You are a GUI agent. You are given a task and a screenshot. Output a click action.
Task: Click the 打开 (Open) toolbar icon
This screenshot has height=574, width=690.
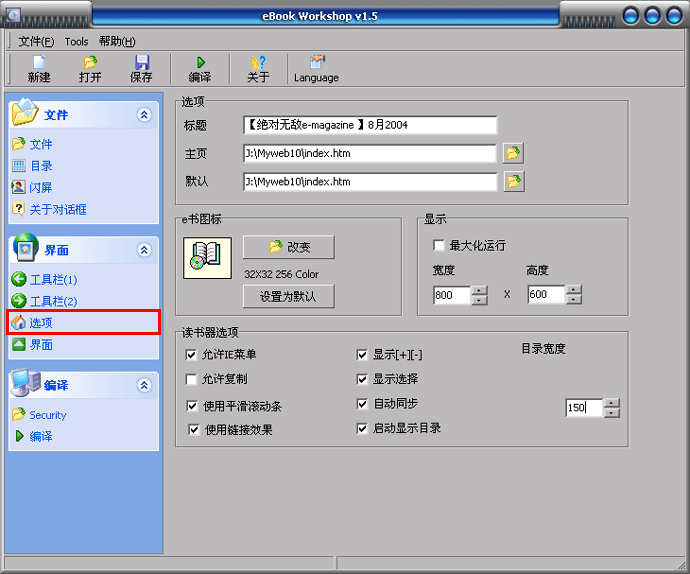pyautogui.click(x=90, y=63)
